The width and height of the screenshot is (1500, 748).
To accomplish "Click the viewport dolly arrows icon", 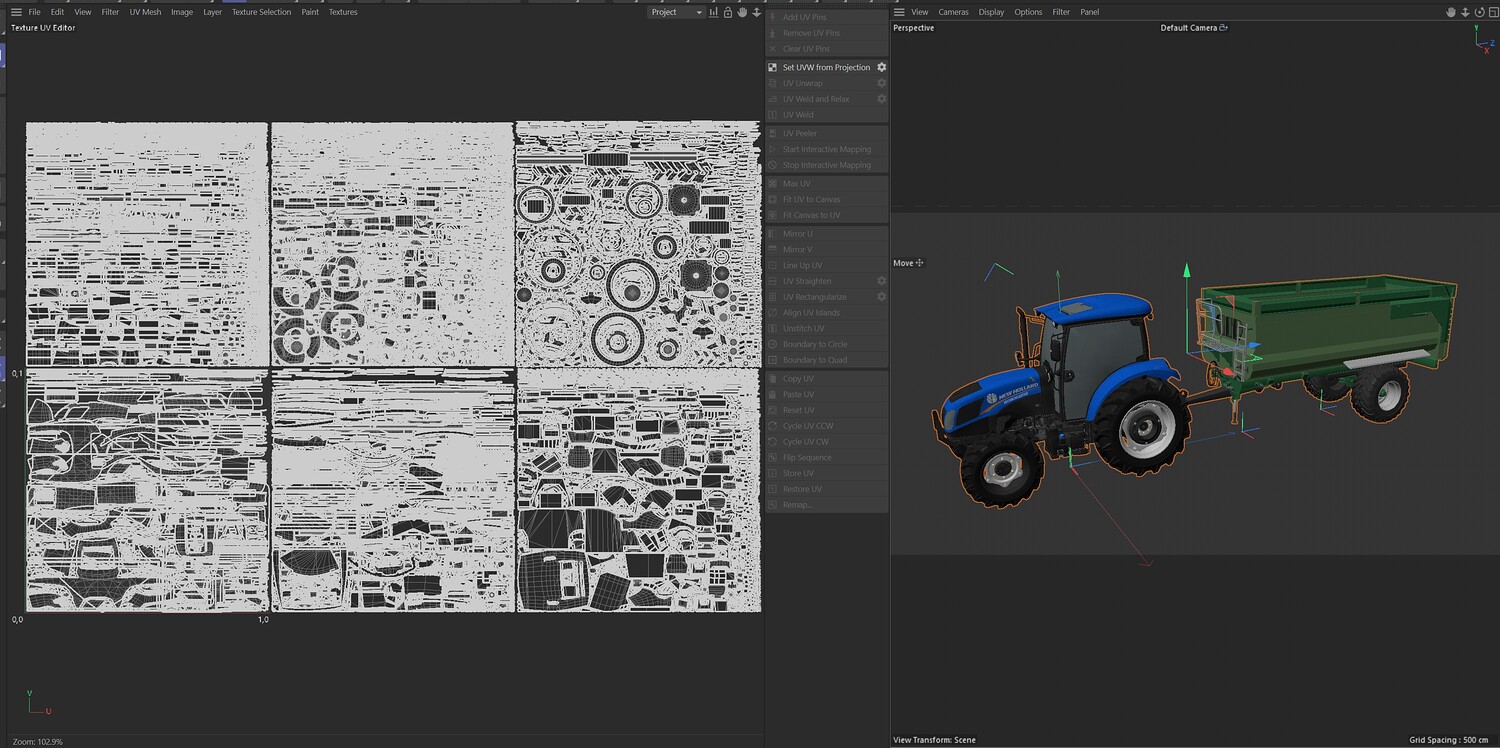I will click(1465, 12).
